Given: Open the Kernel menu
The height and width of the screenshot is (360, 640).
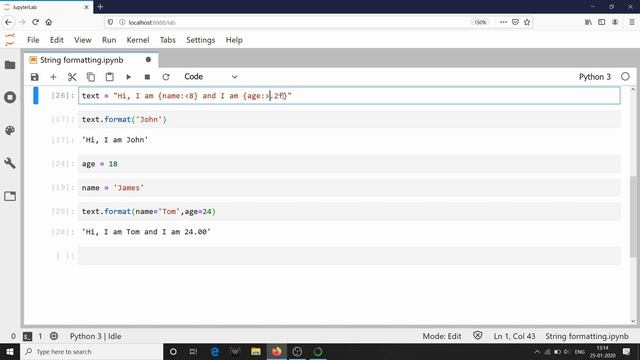Looking at the screenshot, I should tap(138, 40).
